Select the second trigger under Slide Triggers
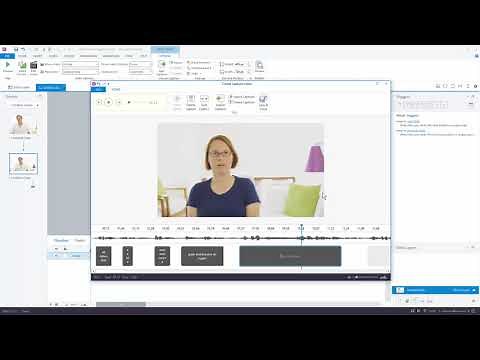480x360 pixels. [x=435, y=133]
